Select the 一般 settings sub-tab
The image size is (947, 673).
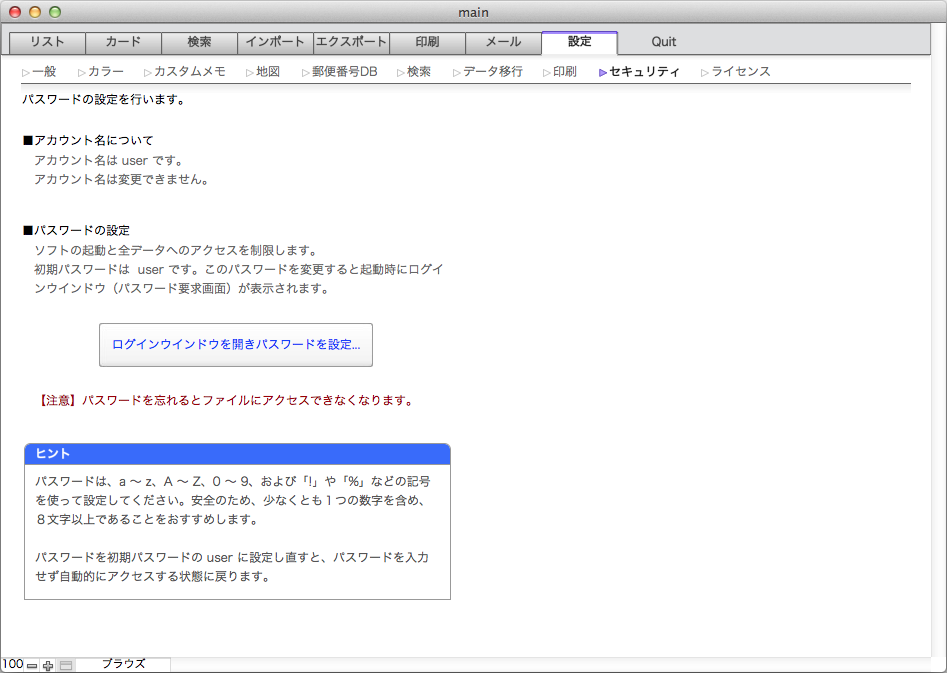44,72
